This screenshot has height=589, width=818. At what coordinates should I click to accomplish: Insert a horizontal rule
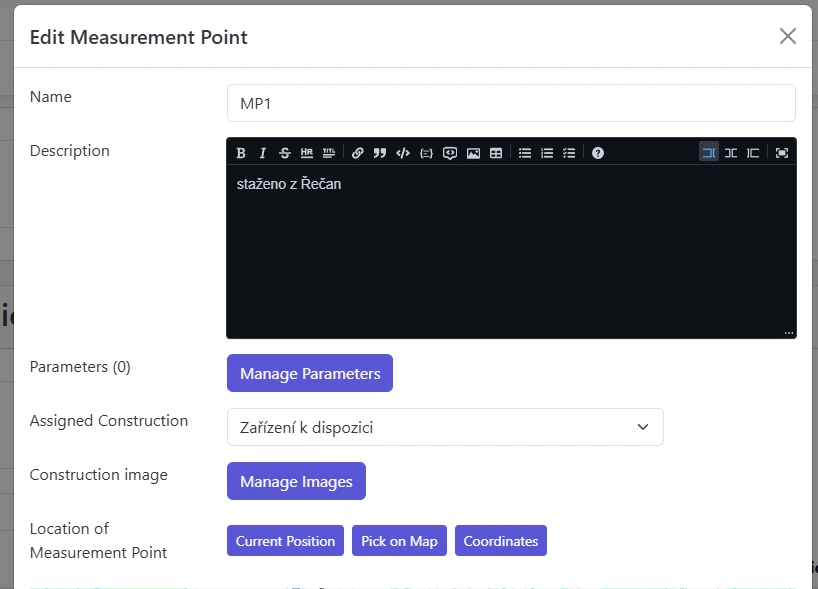[306, 152]
